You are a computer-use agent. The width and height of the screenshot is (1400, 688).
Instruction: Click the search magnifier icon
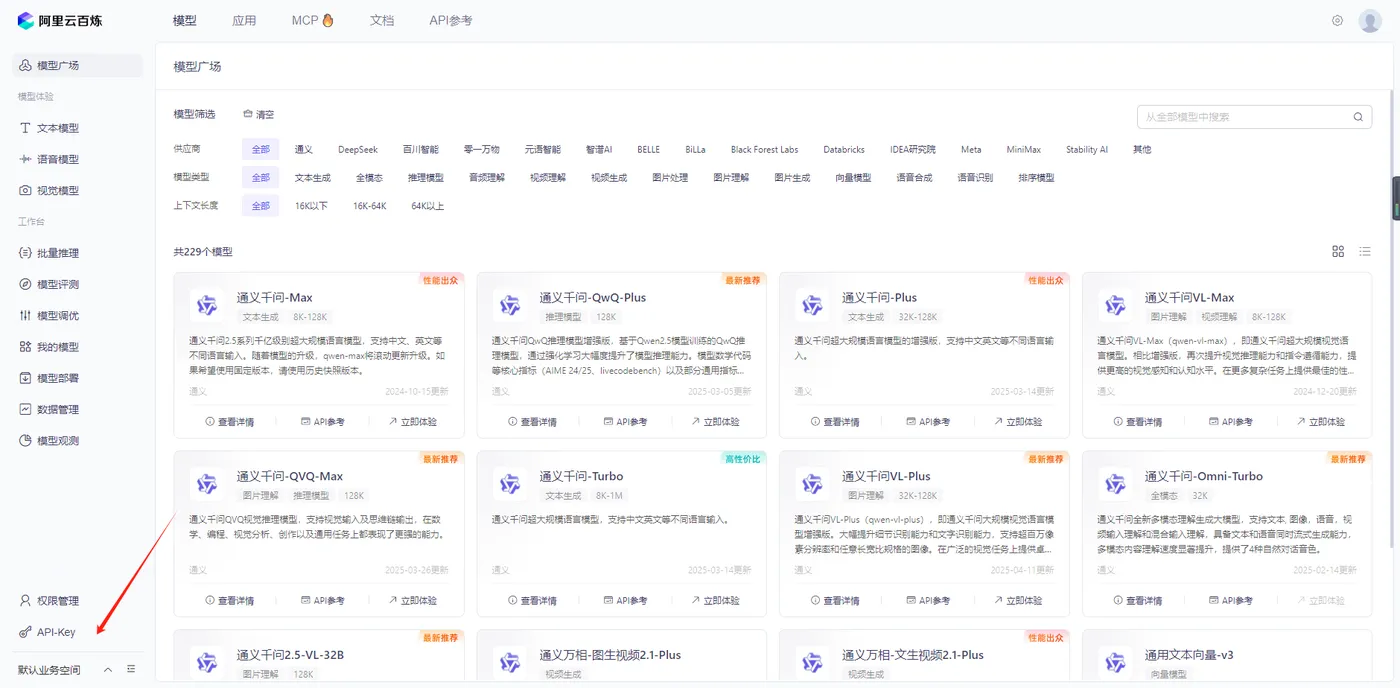(x=1358, y=117)
